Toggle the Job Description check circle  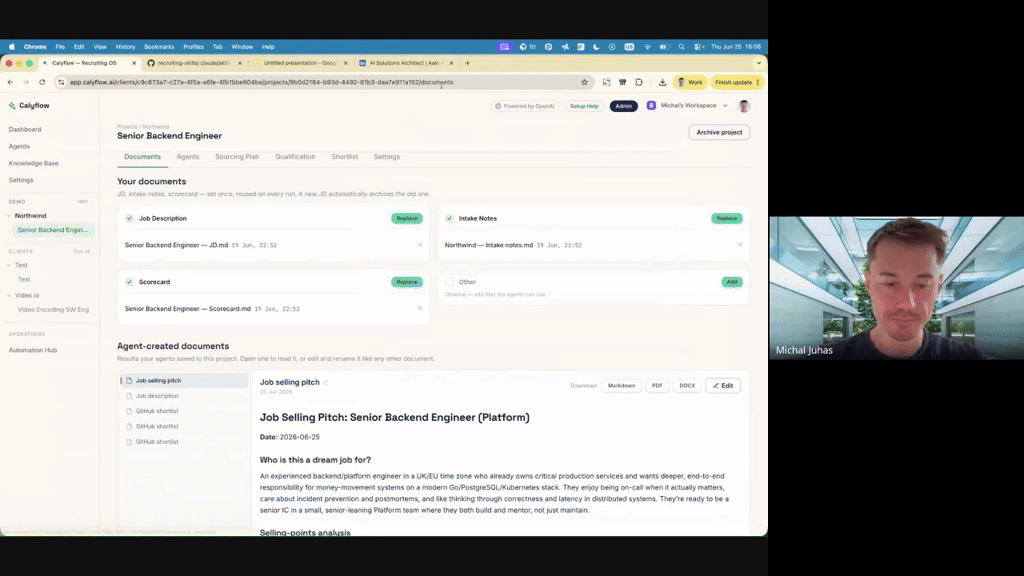129,218
